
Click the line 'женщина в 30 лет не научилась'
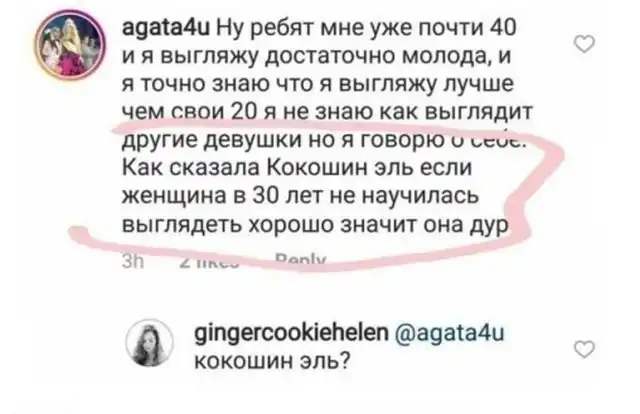coord(300,197)
